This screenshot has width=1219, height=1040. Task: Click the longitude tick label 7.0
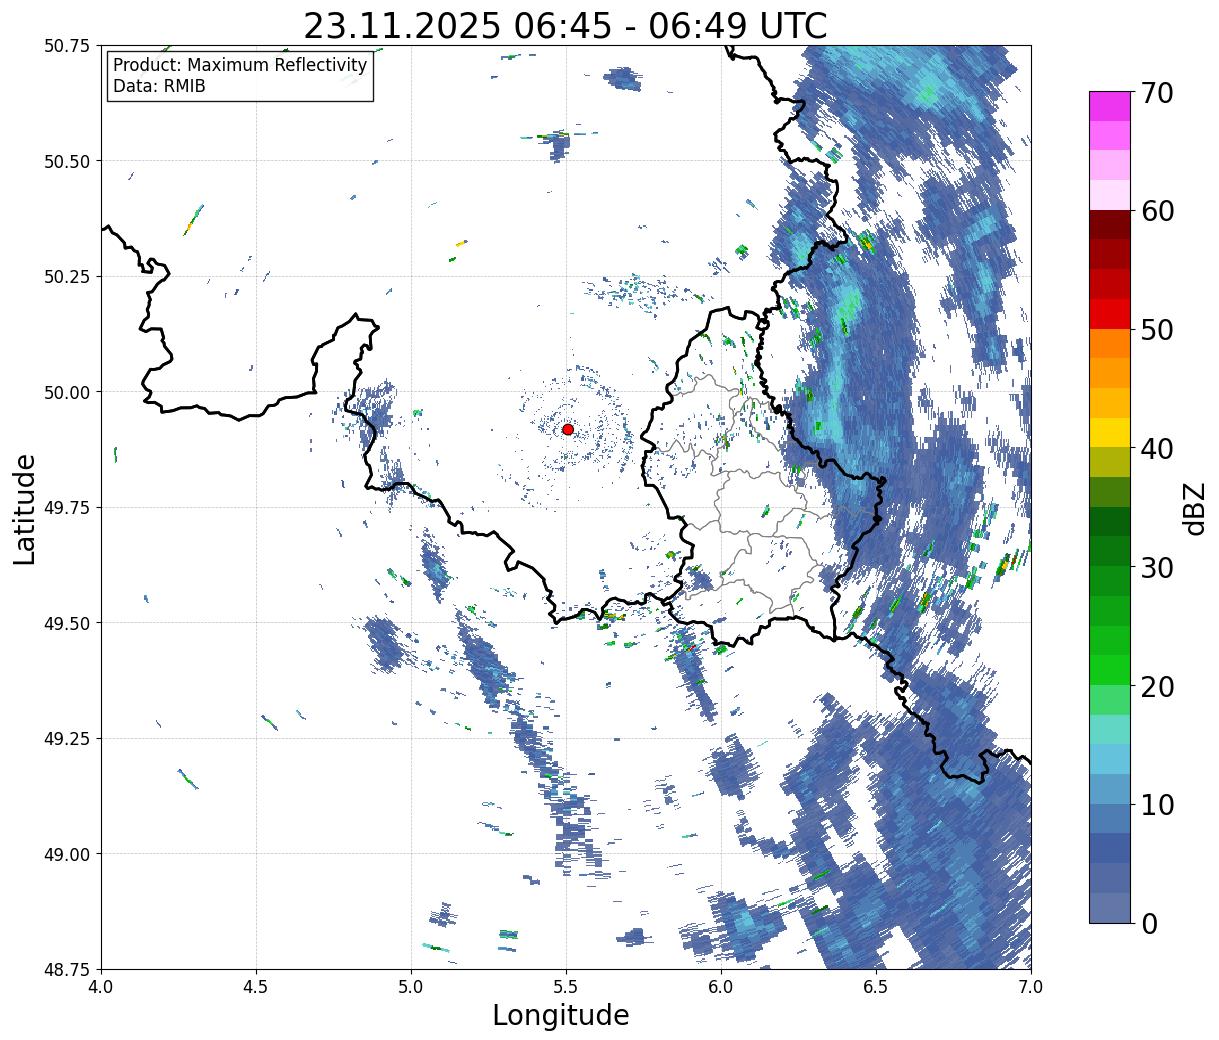coord(1031,986)
